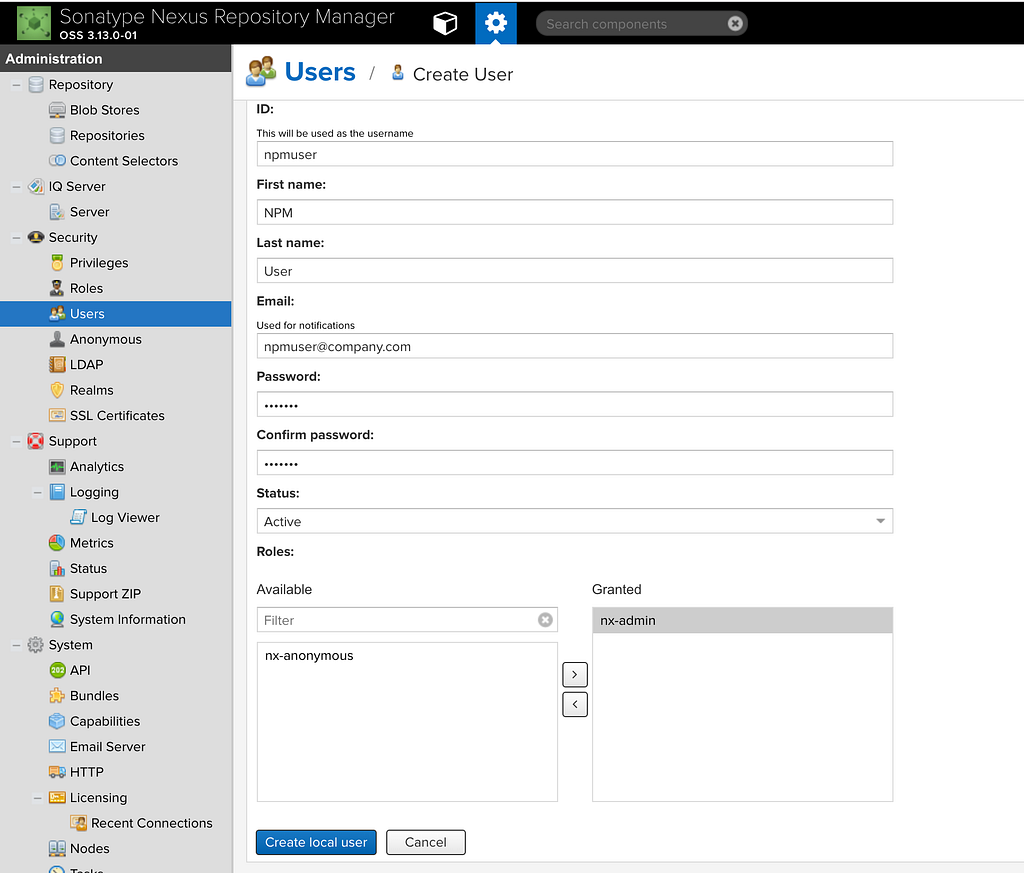Collapse the Security tree section
The width and height of the screenshot is (1024, 873).
click(x=16, y=238)
